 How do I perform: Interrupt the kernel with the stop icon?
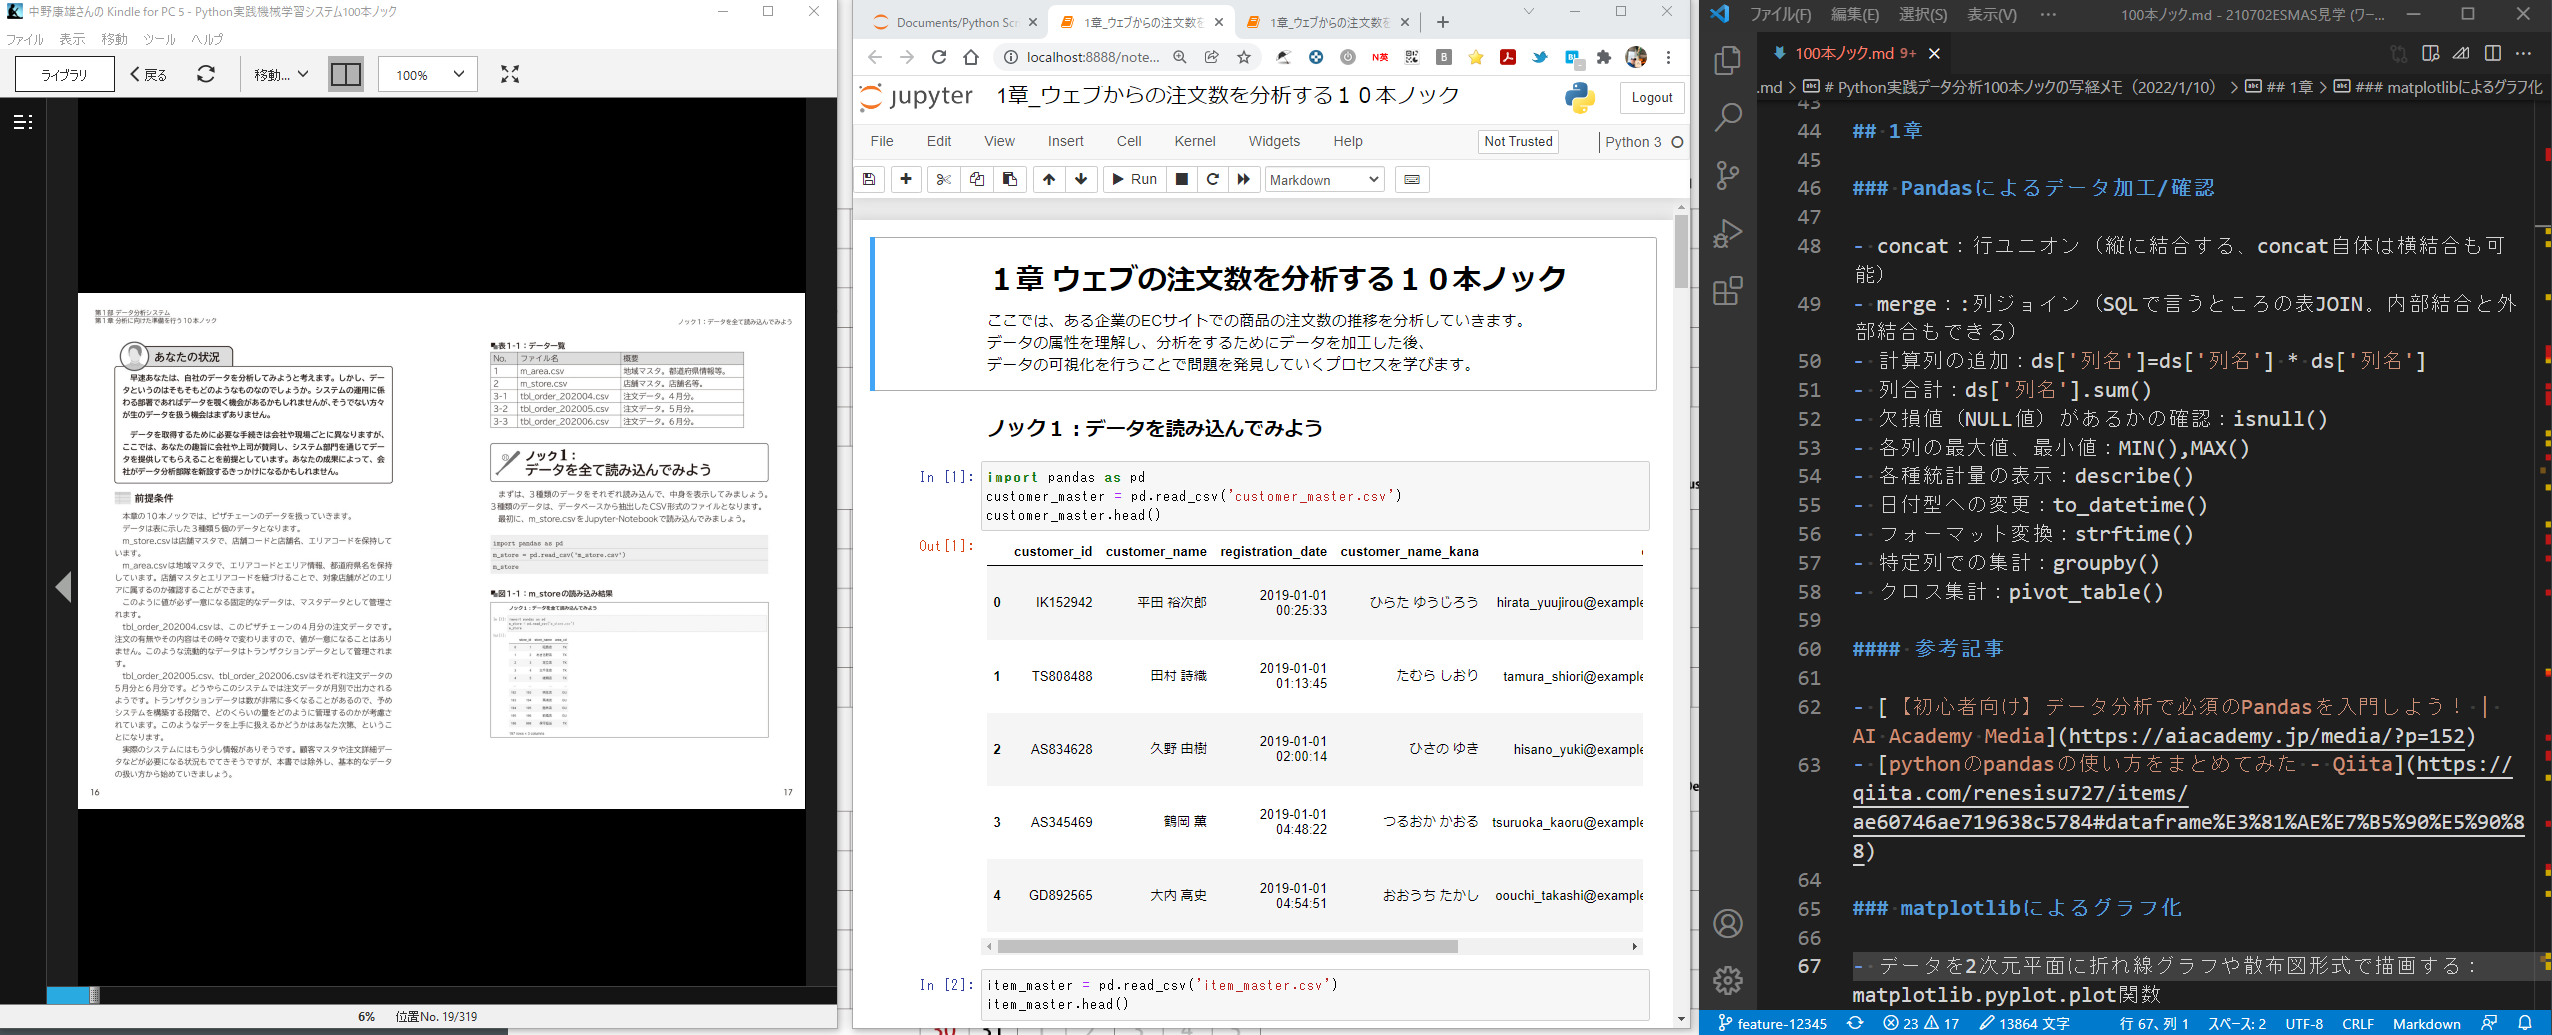(1181, 180)
